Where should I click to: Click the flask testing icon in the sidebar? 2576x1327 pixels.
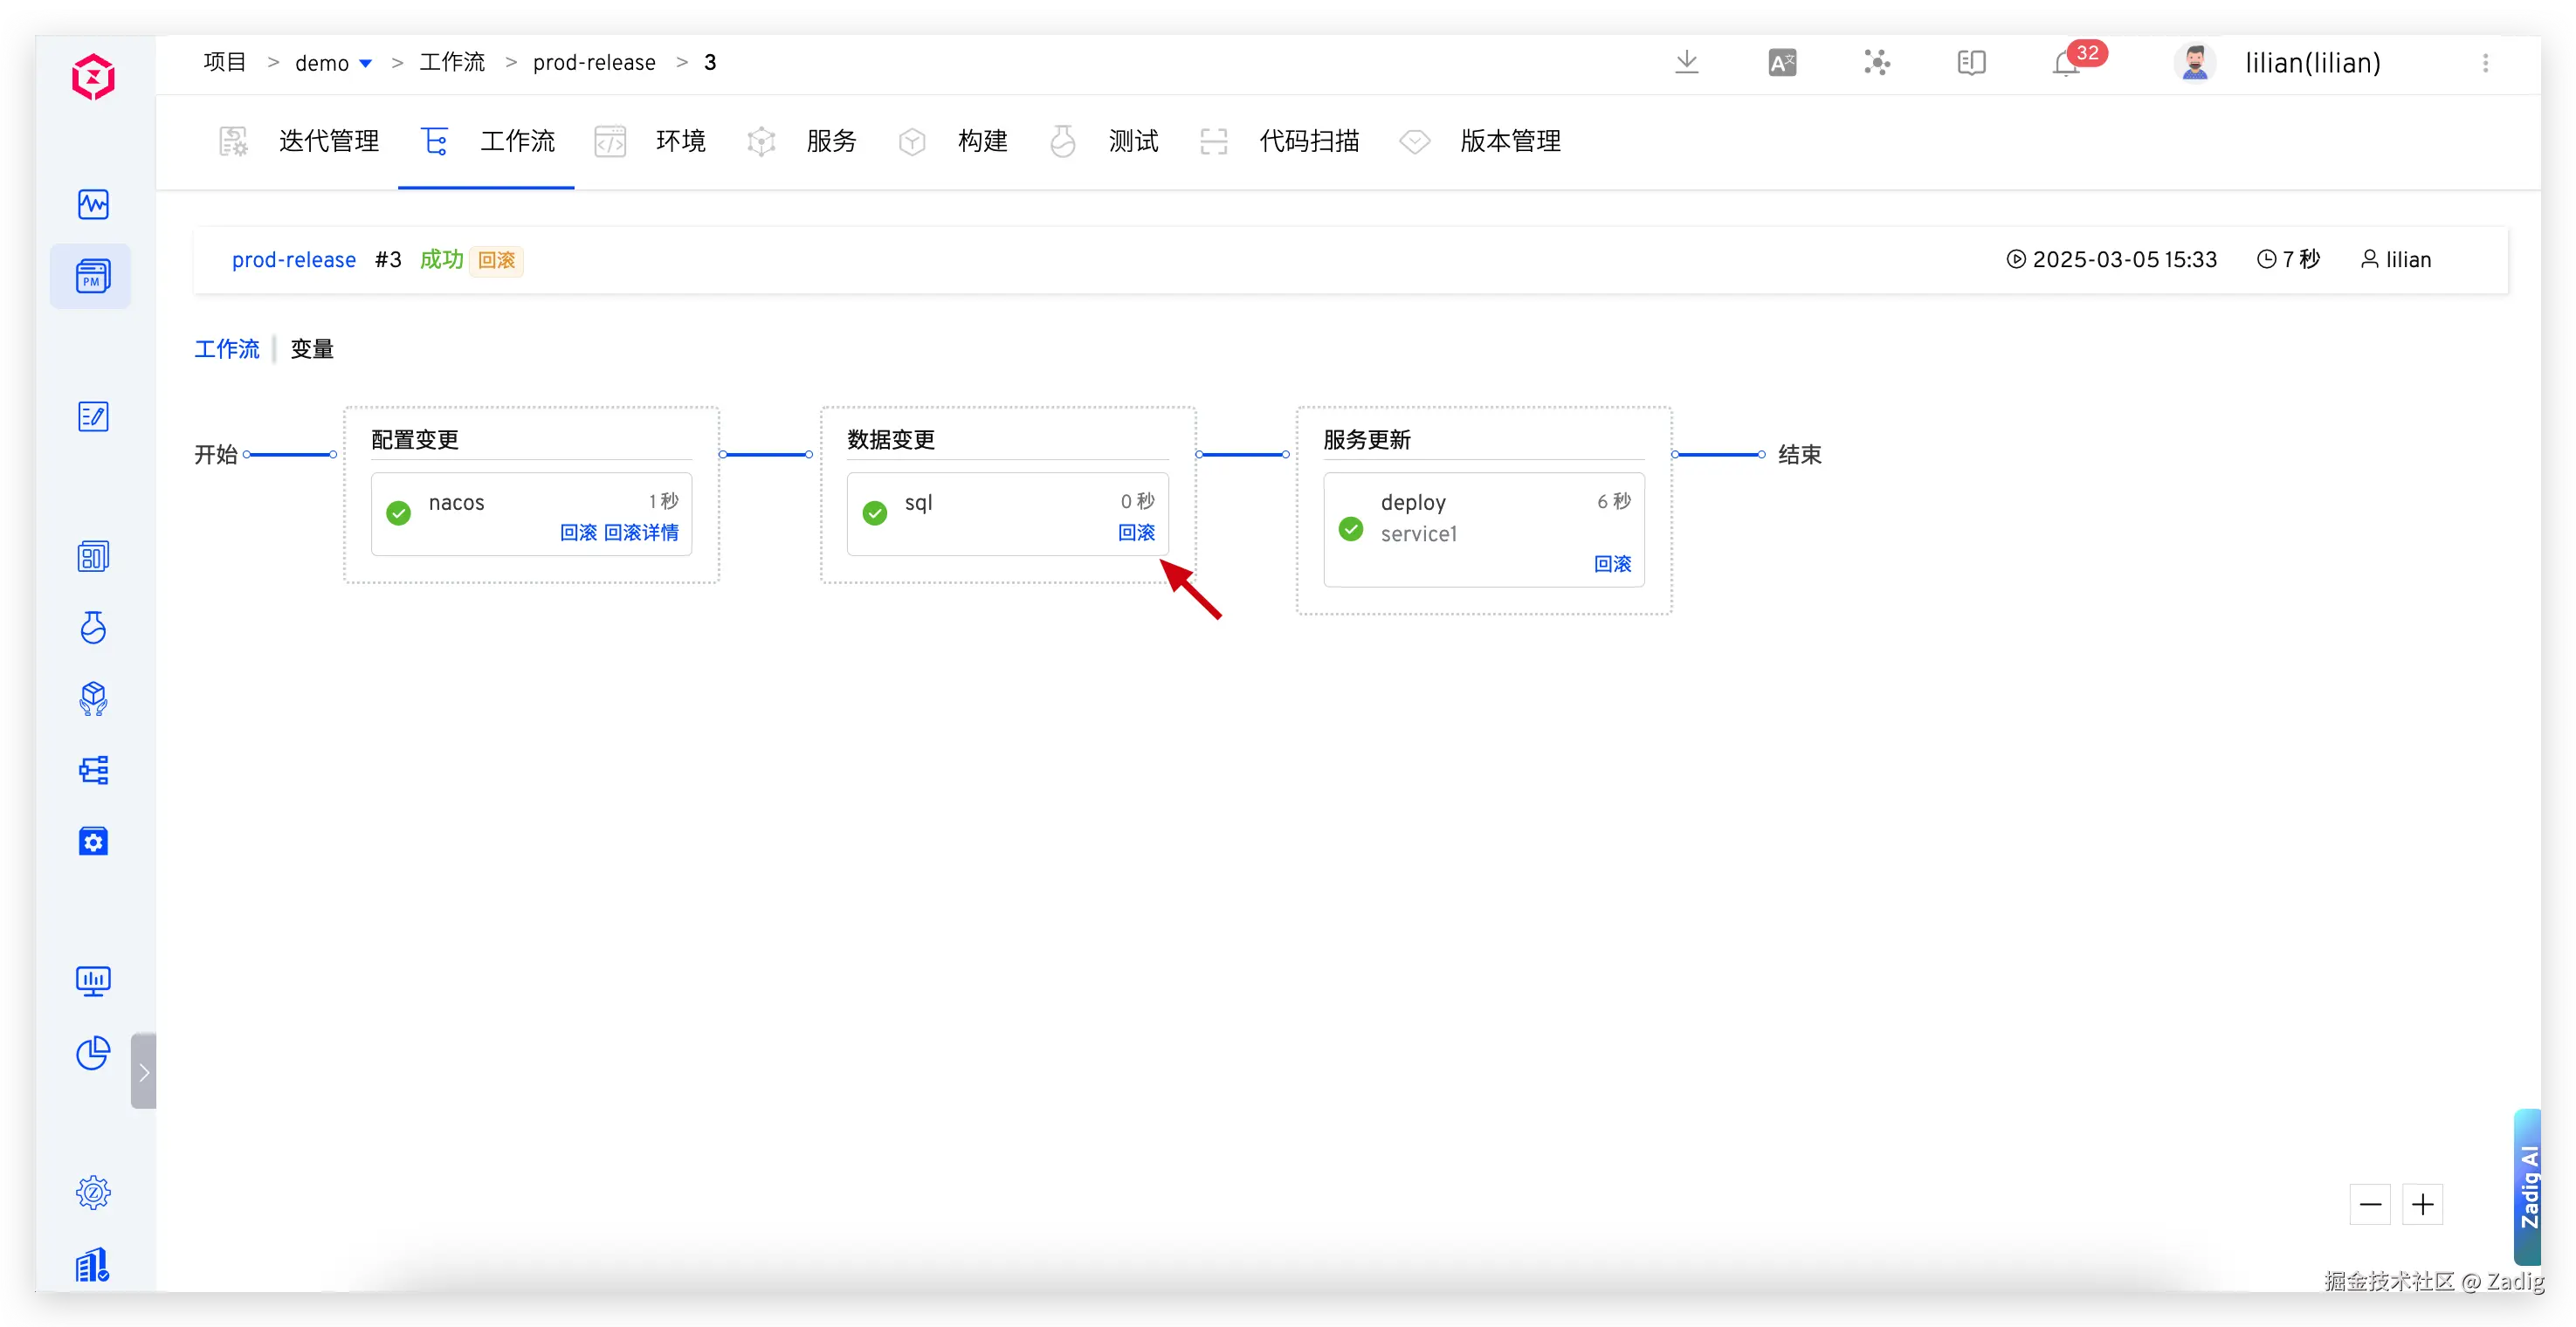[x=93, y=628]
